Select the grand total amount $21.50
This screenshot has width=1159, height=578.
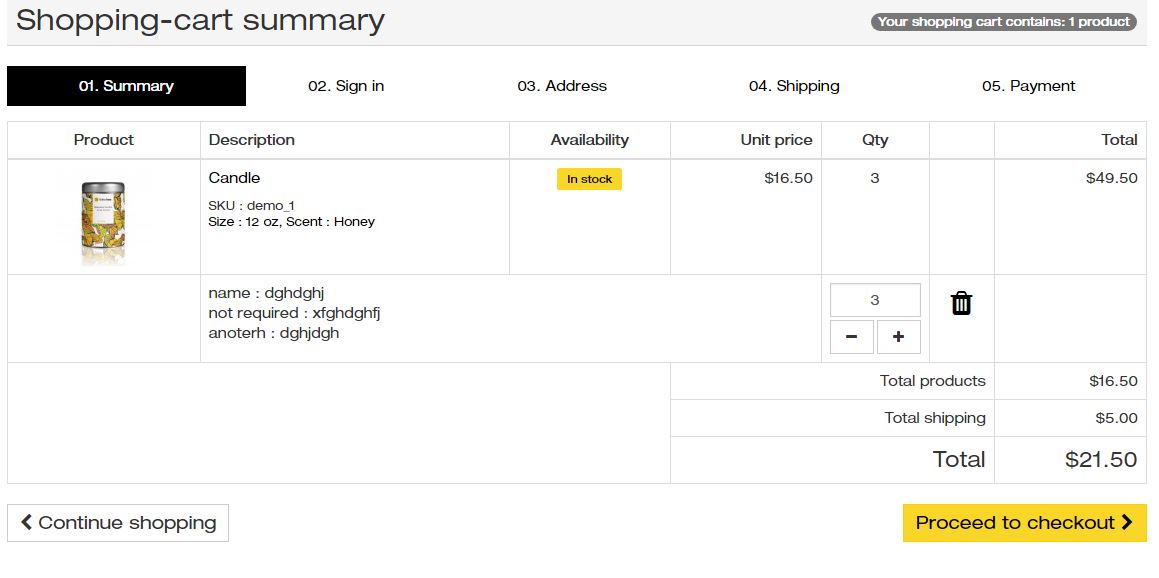1101,460
